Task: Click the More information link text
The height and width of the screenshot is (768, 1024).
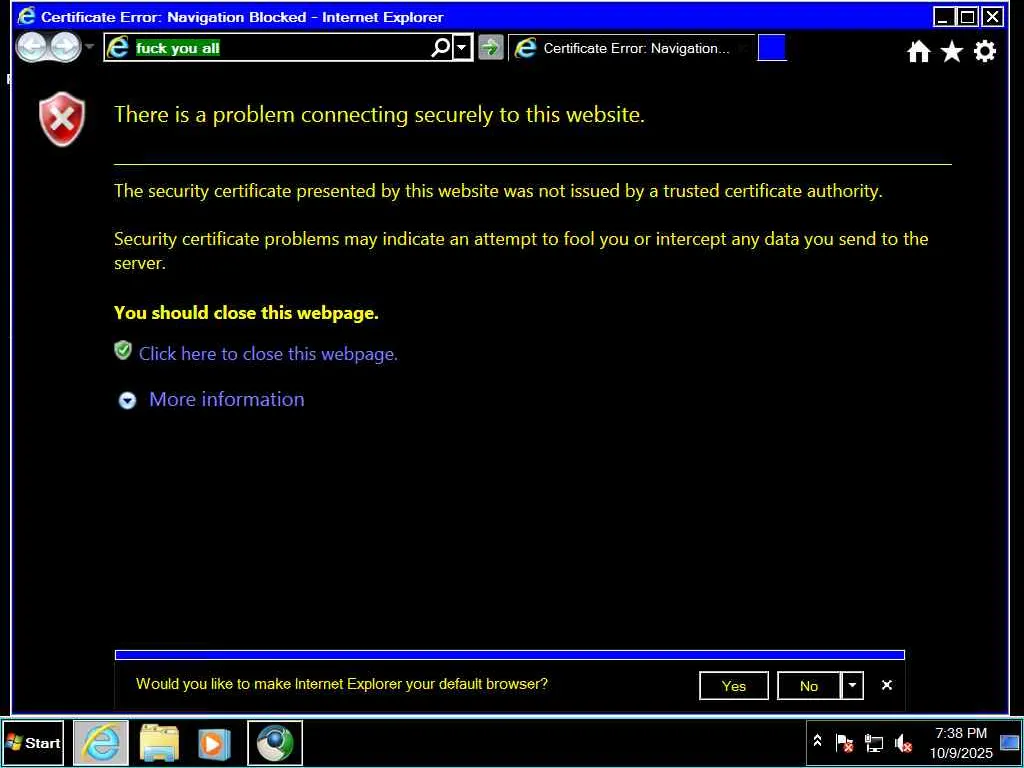Action: click(x=227, y=399)
